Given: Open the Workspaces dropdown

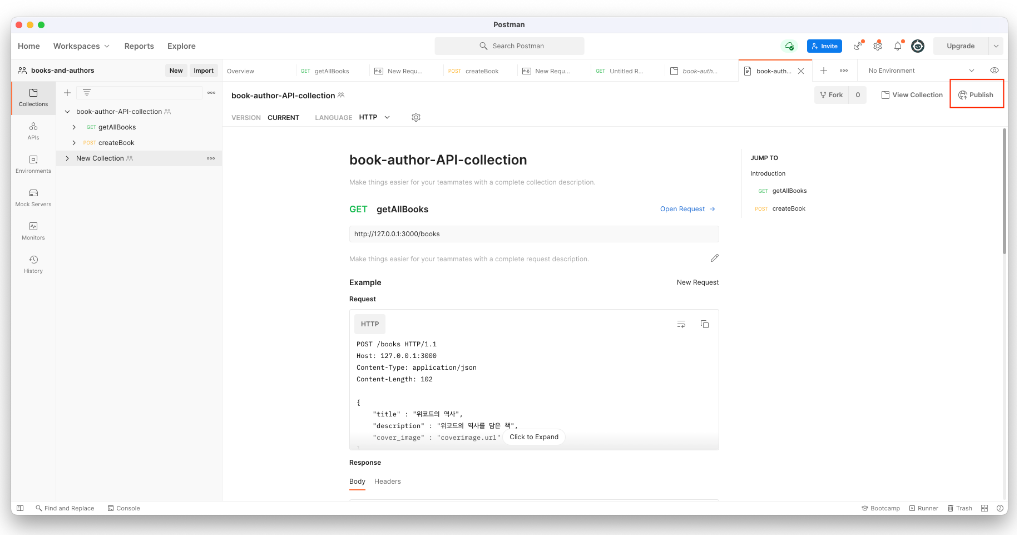Looking at the screenshot, I should pos(81,46).
